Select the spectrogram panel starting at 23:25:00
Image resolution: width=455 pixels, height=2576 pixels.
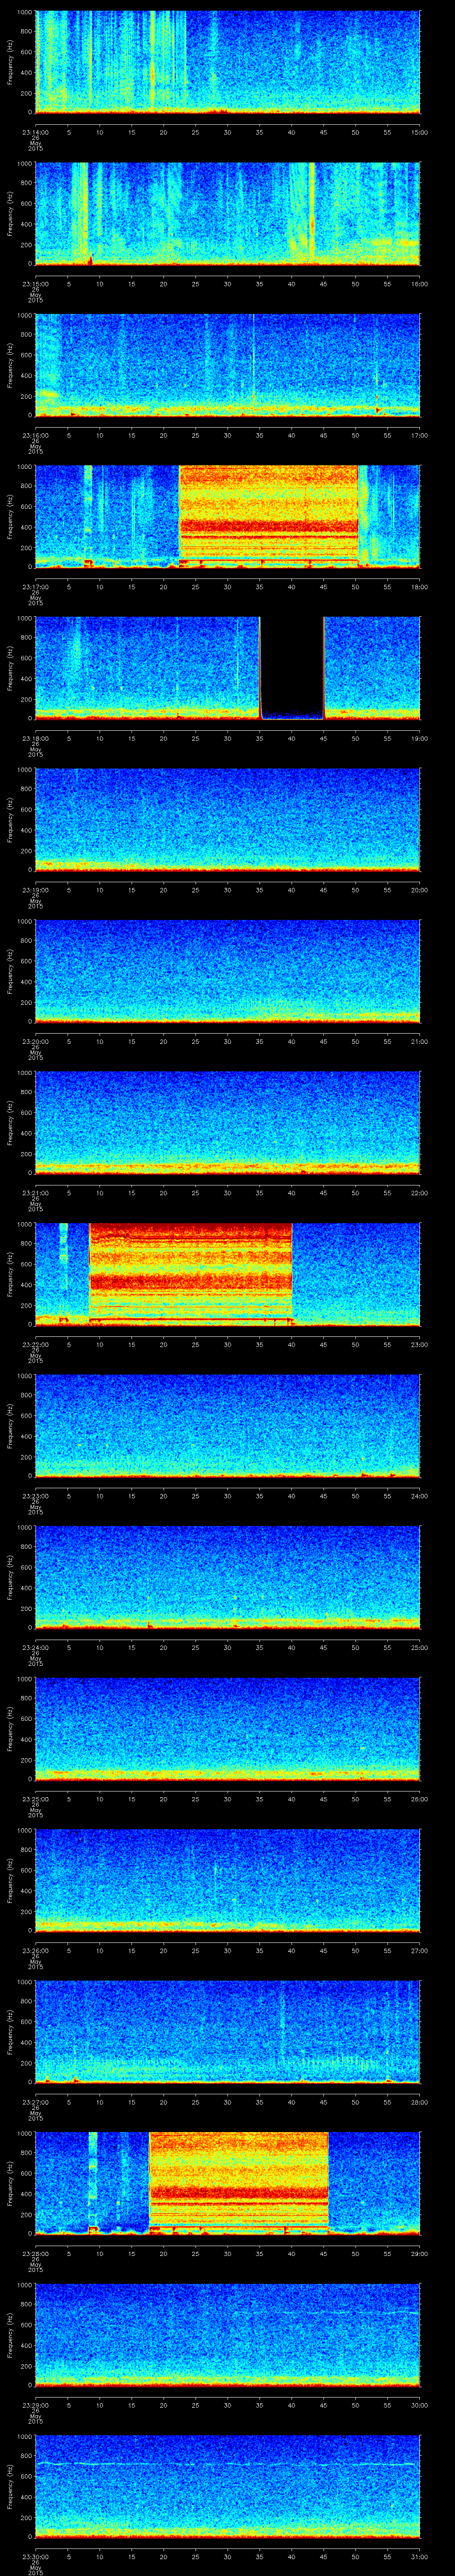[227, 1729]
